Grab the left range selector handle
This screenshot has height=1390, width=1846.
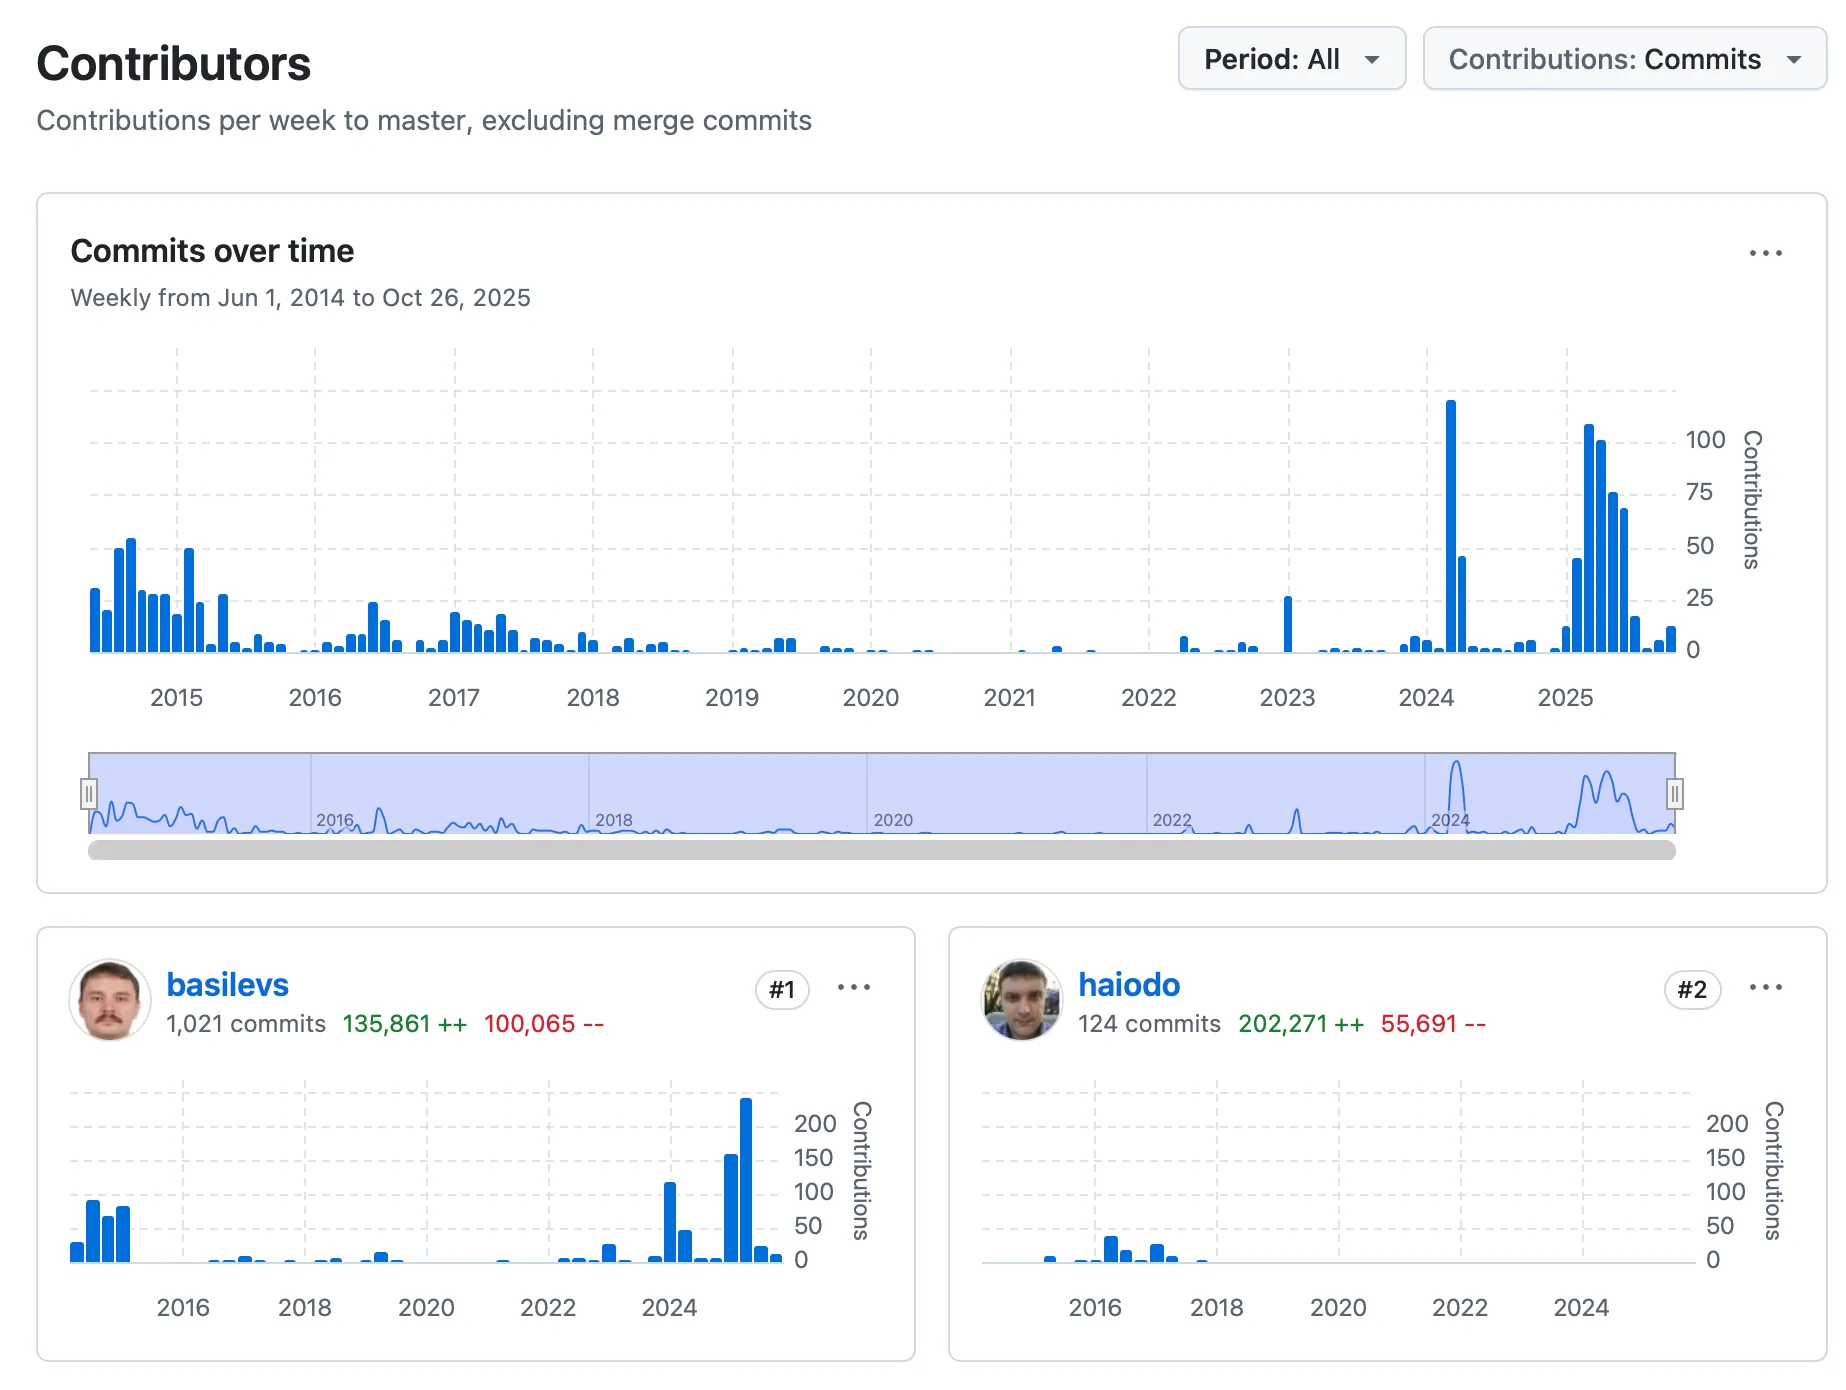(89, 794)
